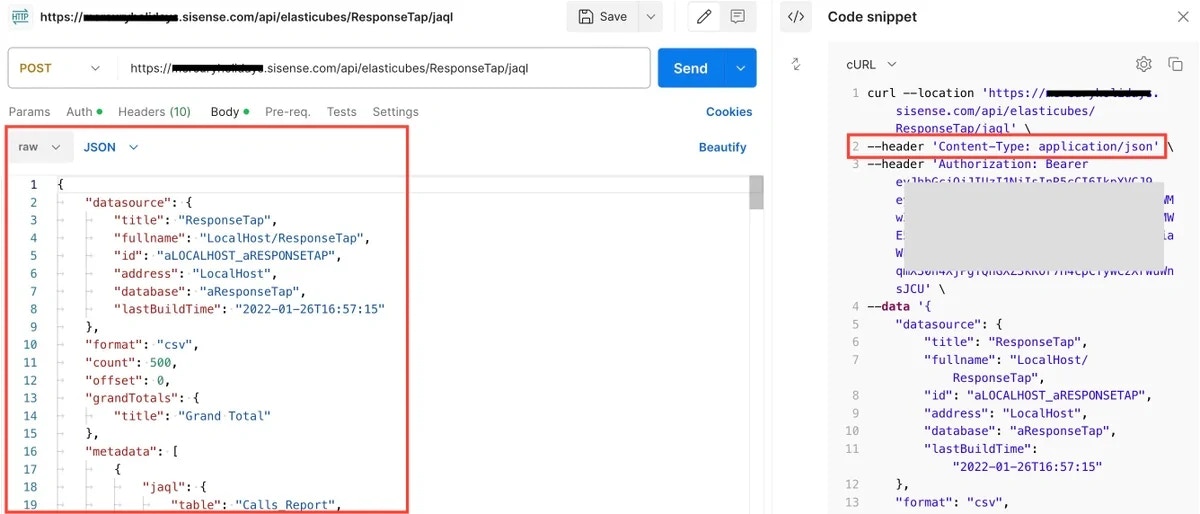Viewport: 1200px width, 514px height.
Task: Open the cURL language dropdown
Action: [x=871, y=64]
